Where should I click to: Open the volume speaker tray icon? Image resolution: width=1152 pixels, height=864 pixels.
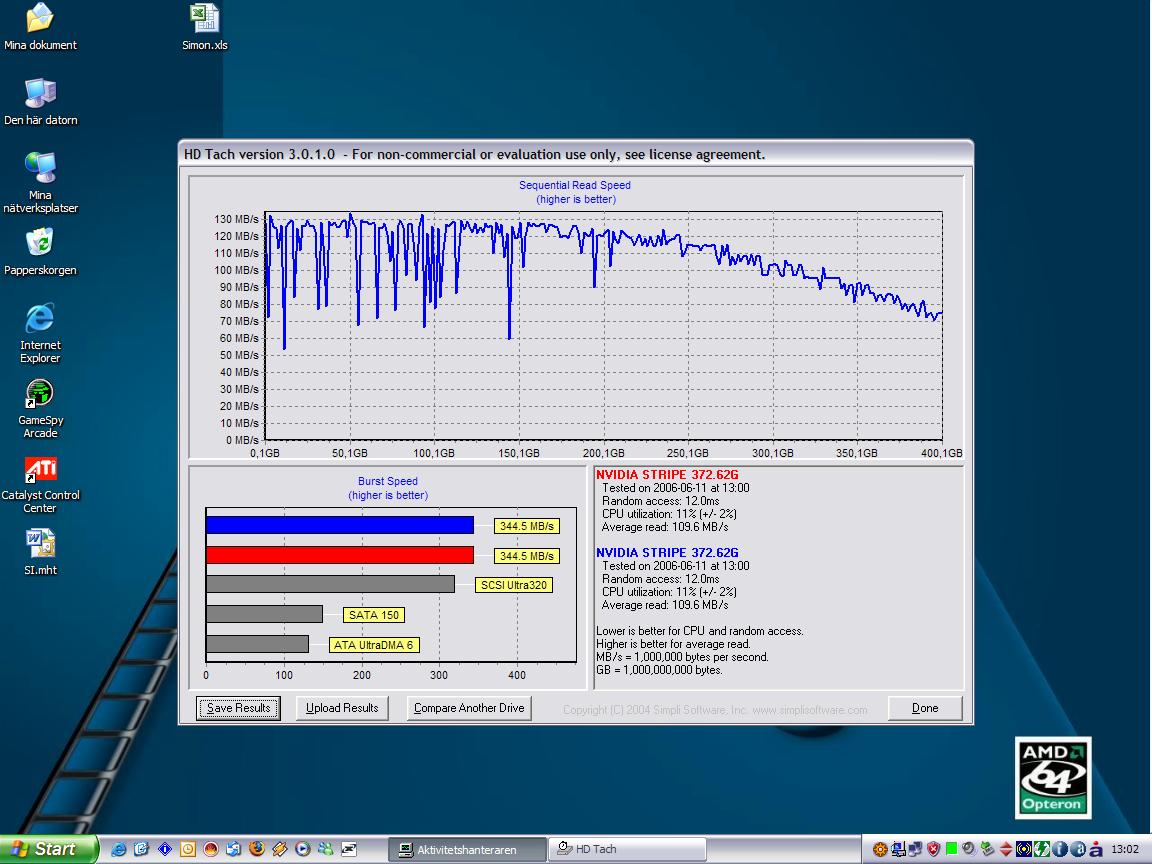969,849
